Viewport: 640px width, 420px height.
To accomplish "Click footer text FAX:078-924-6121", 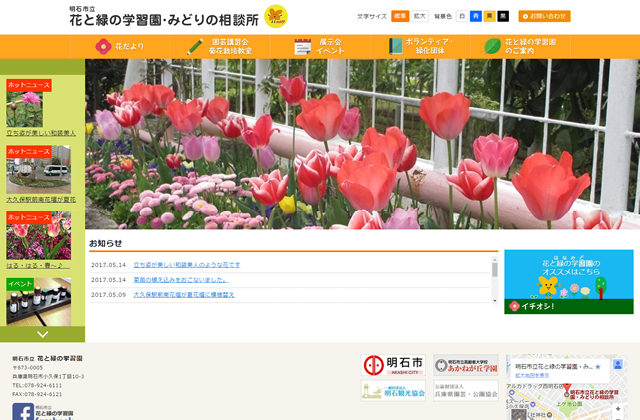I will click(37, 394).
